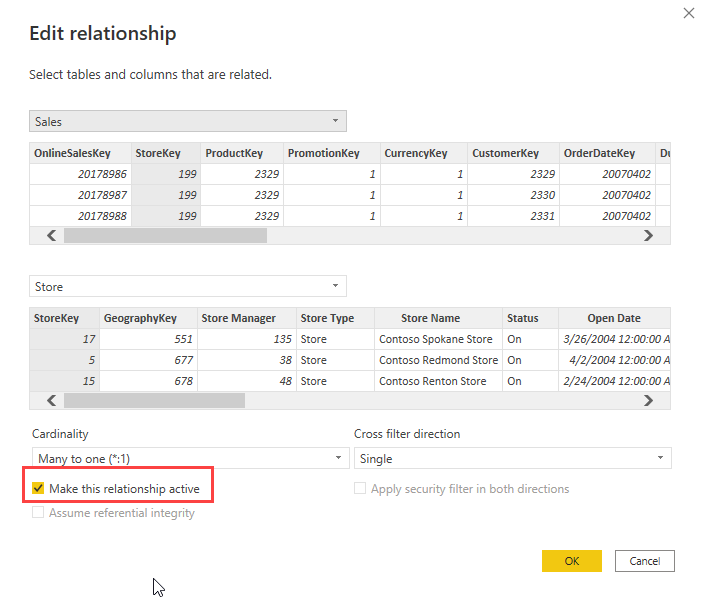Toggle Make this relationship active checkbox
The height and width of the screenshot is (601, 705).
point(38,488)
